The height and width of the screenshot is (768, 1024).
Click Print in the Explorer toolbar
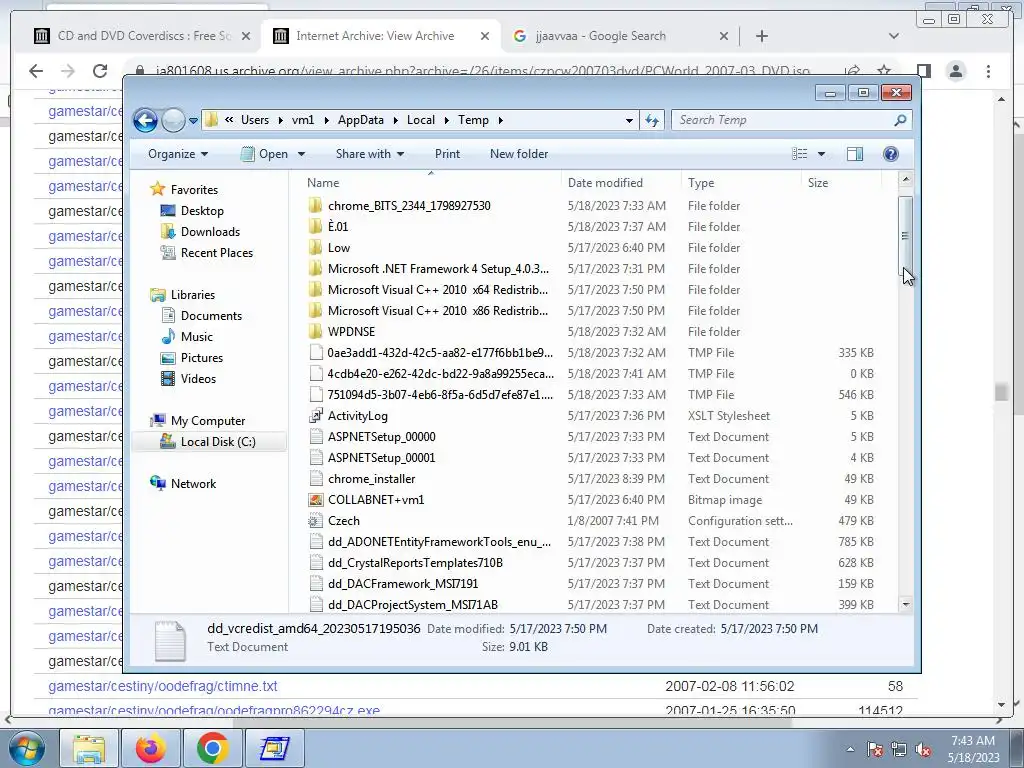(447, 154)
